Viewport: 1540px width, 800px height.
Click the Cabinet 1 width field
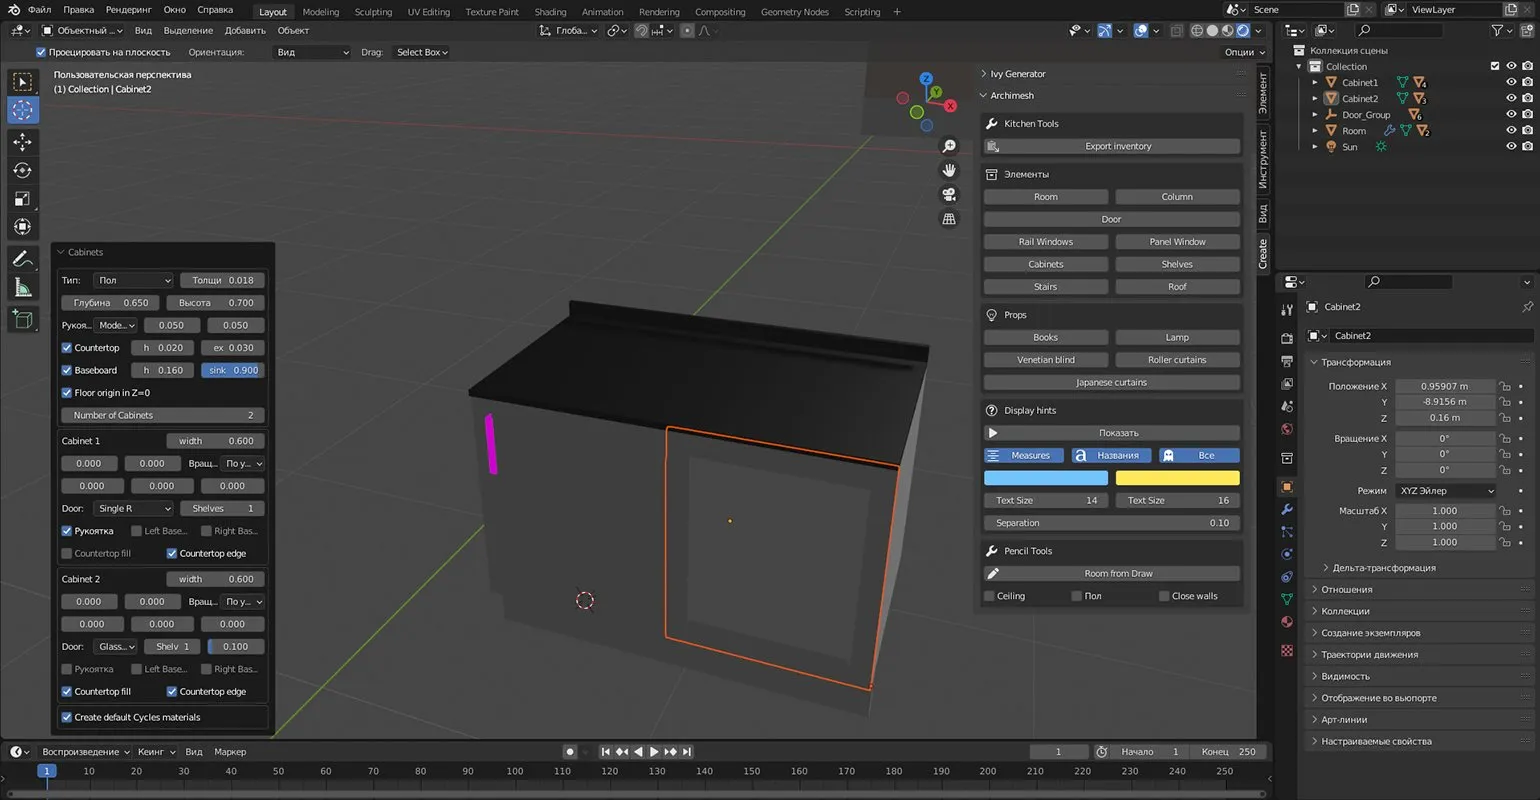(x=215, y=441)
